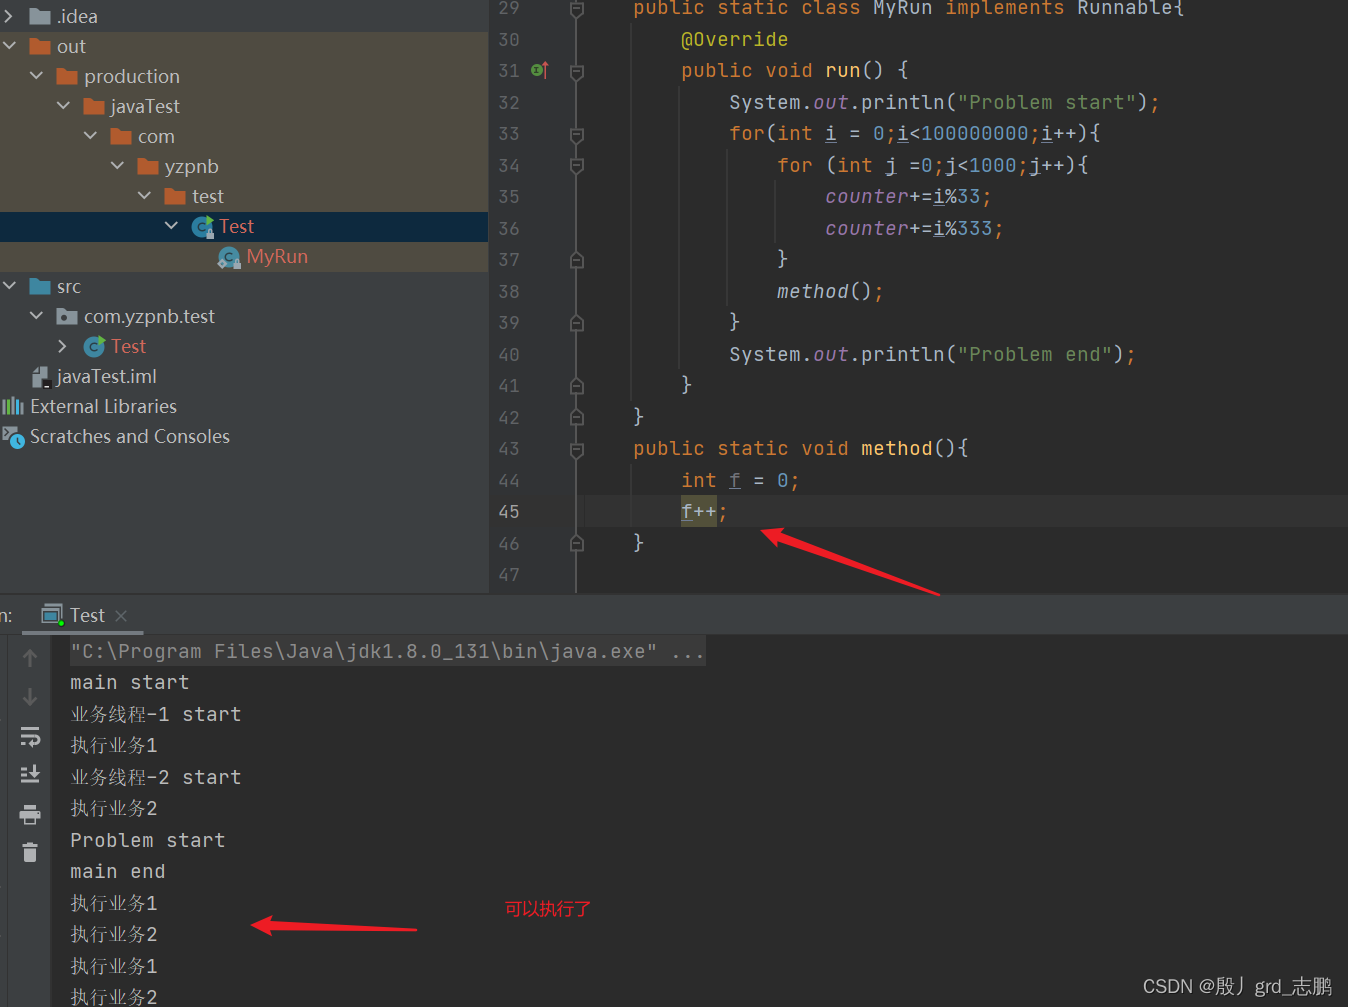
Task: Click the print console output icon
Action: coord(30,814)
